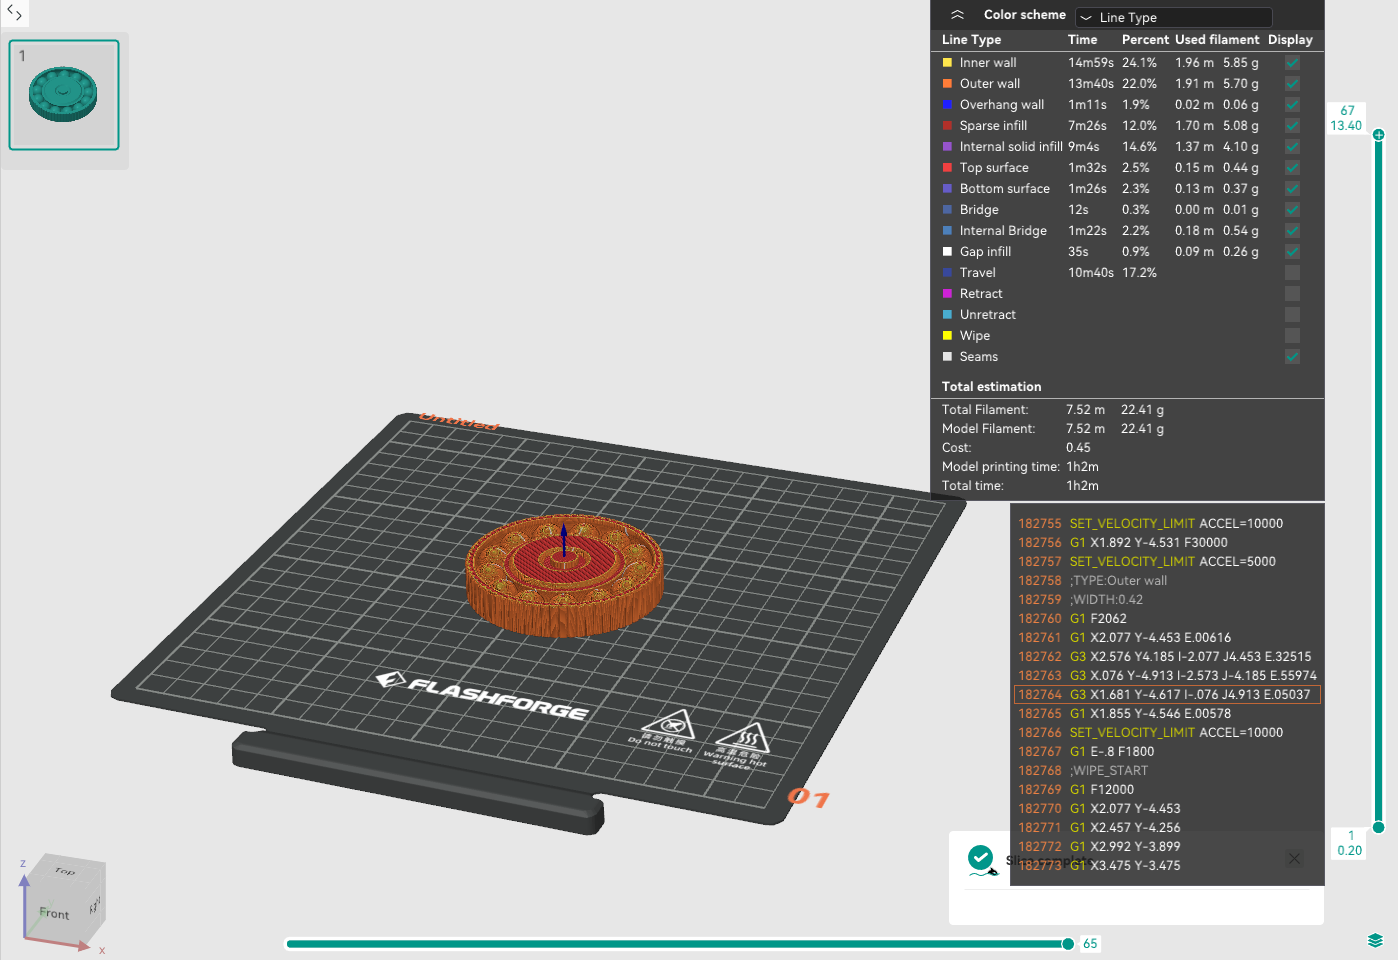
Task: Click the plus handle atop the layer slider
Action: (1378, 134)
